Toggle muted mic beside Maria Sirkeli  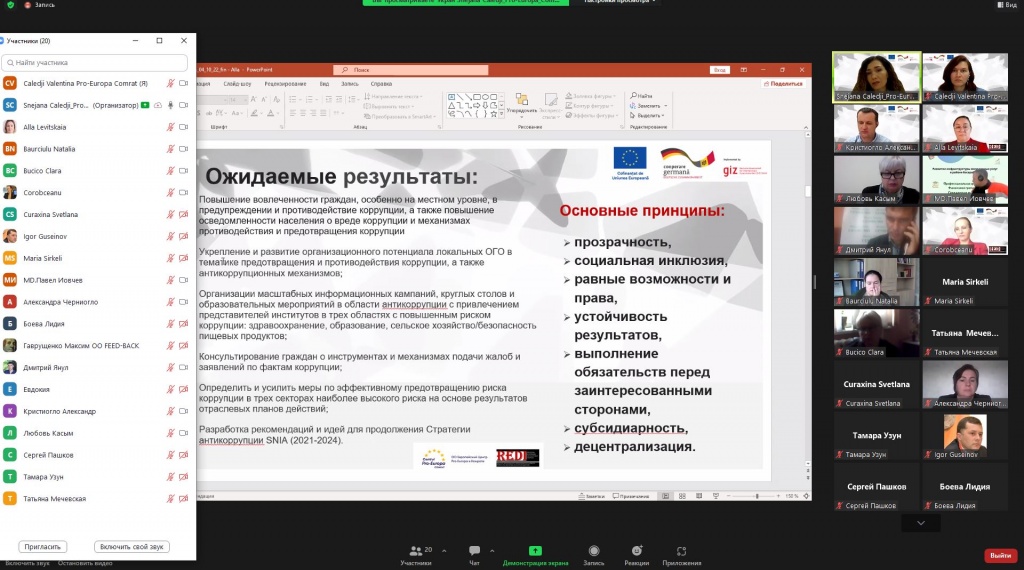pos(170,258)
